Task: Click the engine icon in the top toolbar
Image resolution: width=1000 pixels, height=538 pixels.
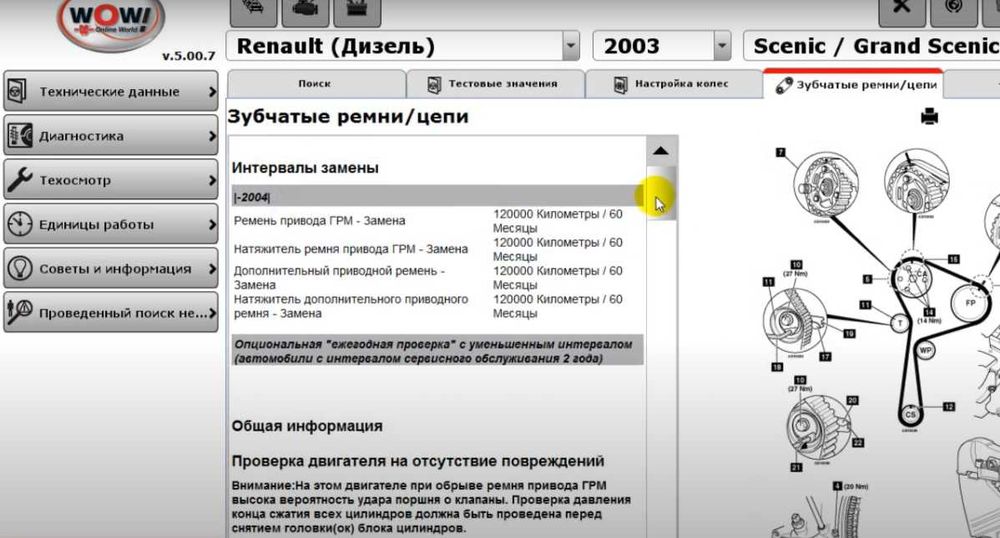Action: [x=305, y=11]
